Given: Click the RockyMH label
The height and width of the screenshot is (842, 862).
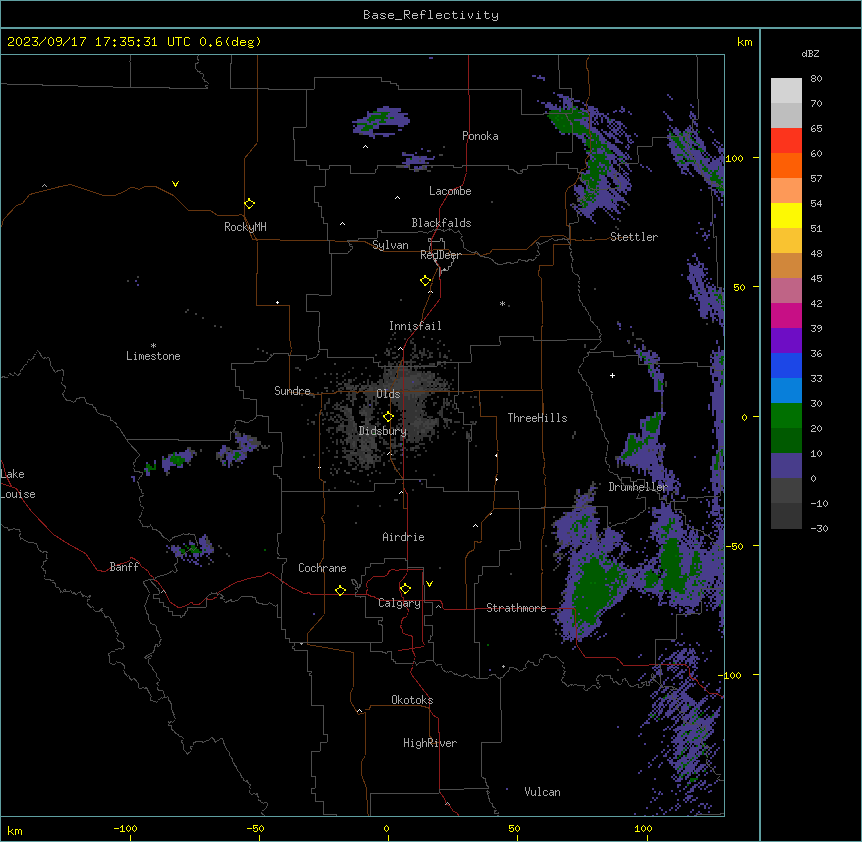Looking at the screenshot, I should click(x=245, y=227).
